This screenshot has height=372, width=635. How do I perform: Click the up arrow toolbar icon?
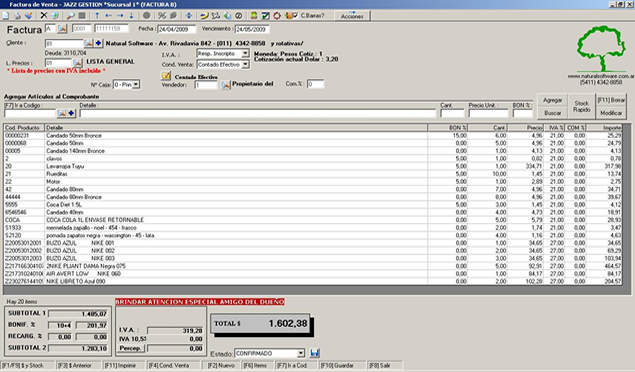pyautogui.click(x=97, y=15)
